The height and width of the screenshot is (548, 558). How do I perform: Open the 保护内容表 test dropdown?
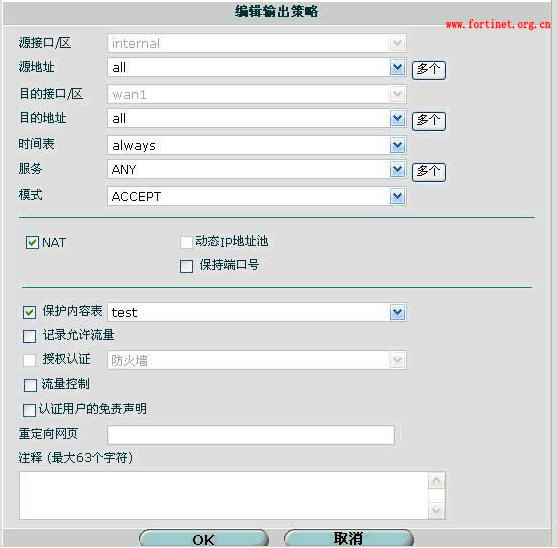coord(397,312)
